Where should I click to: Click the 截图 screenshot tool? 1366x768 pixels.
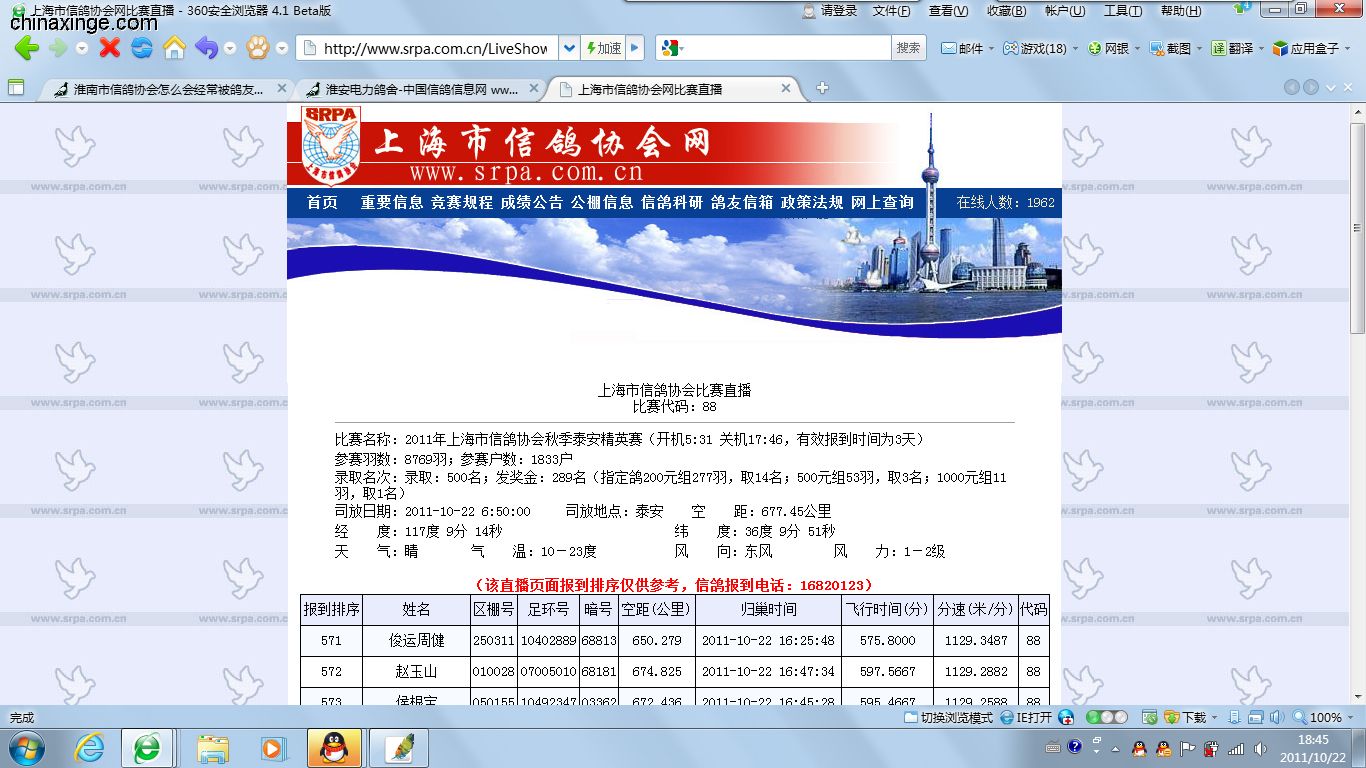click(x=1175, y=48)
